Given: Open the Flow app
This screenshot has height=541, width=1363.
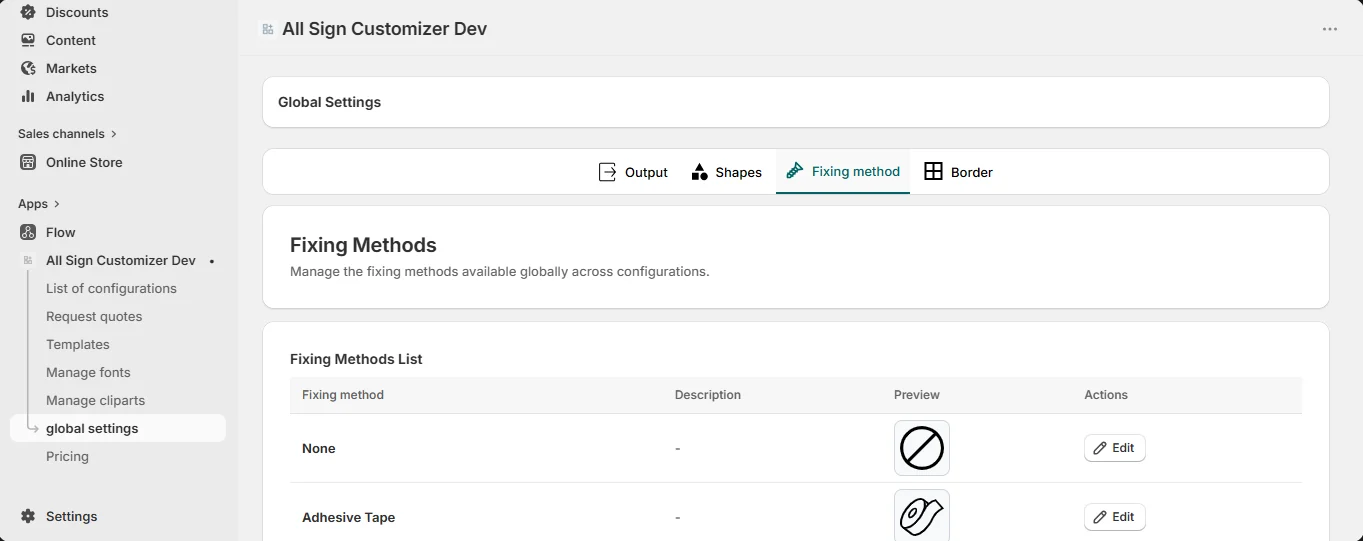Looking at the screenshot, I should [60, 232].
